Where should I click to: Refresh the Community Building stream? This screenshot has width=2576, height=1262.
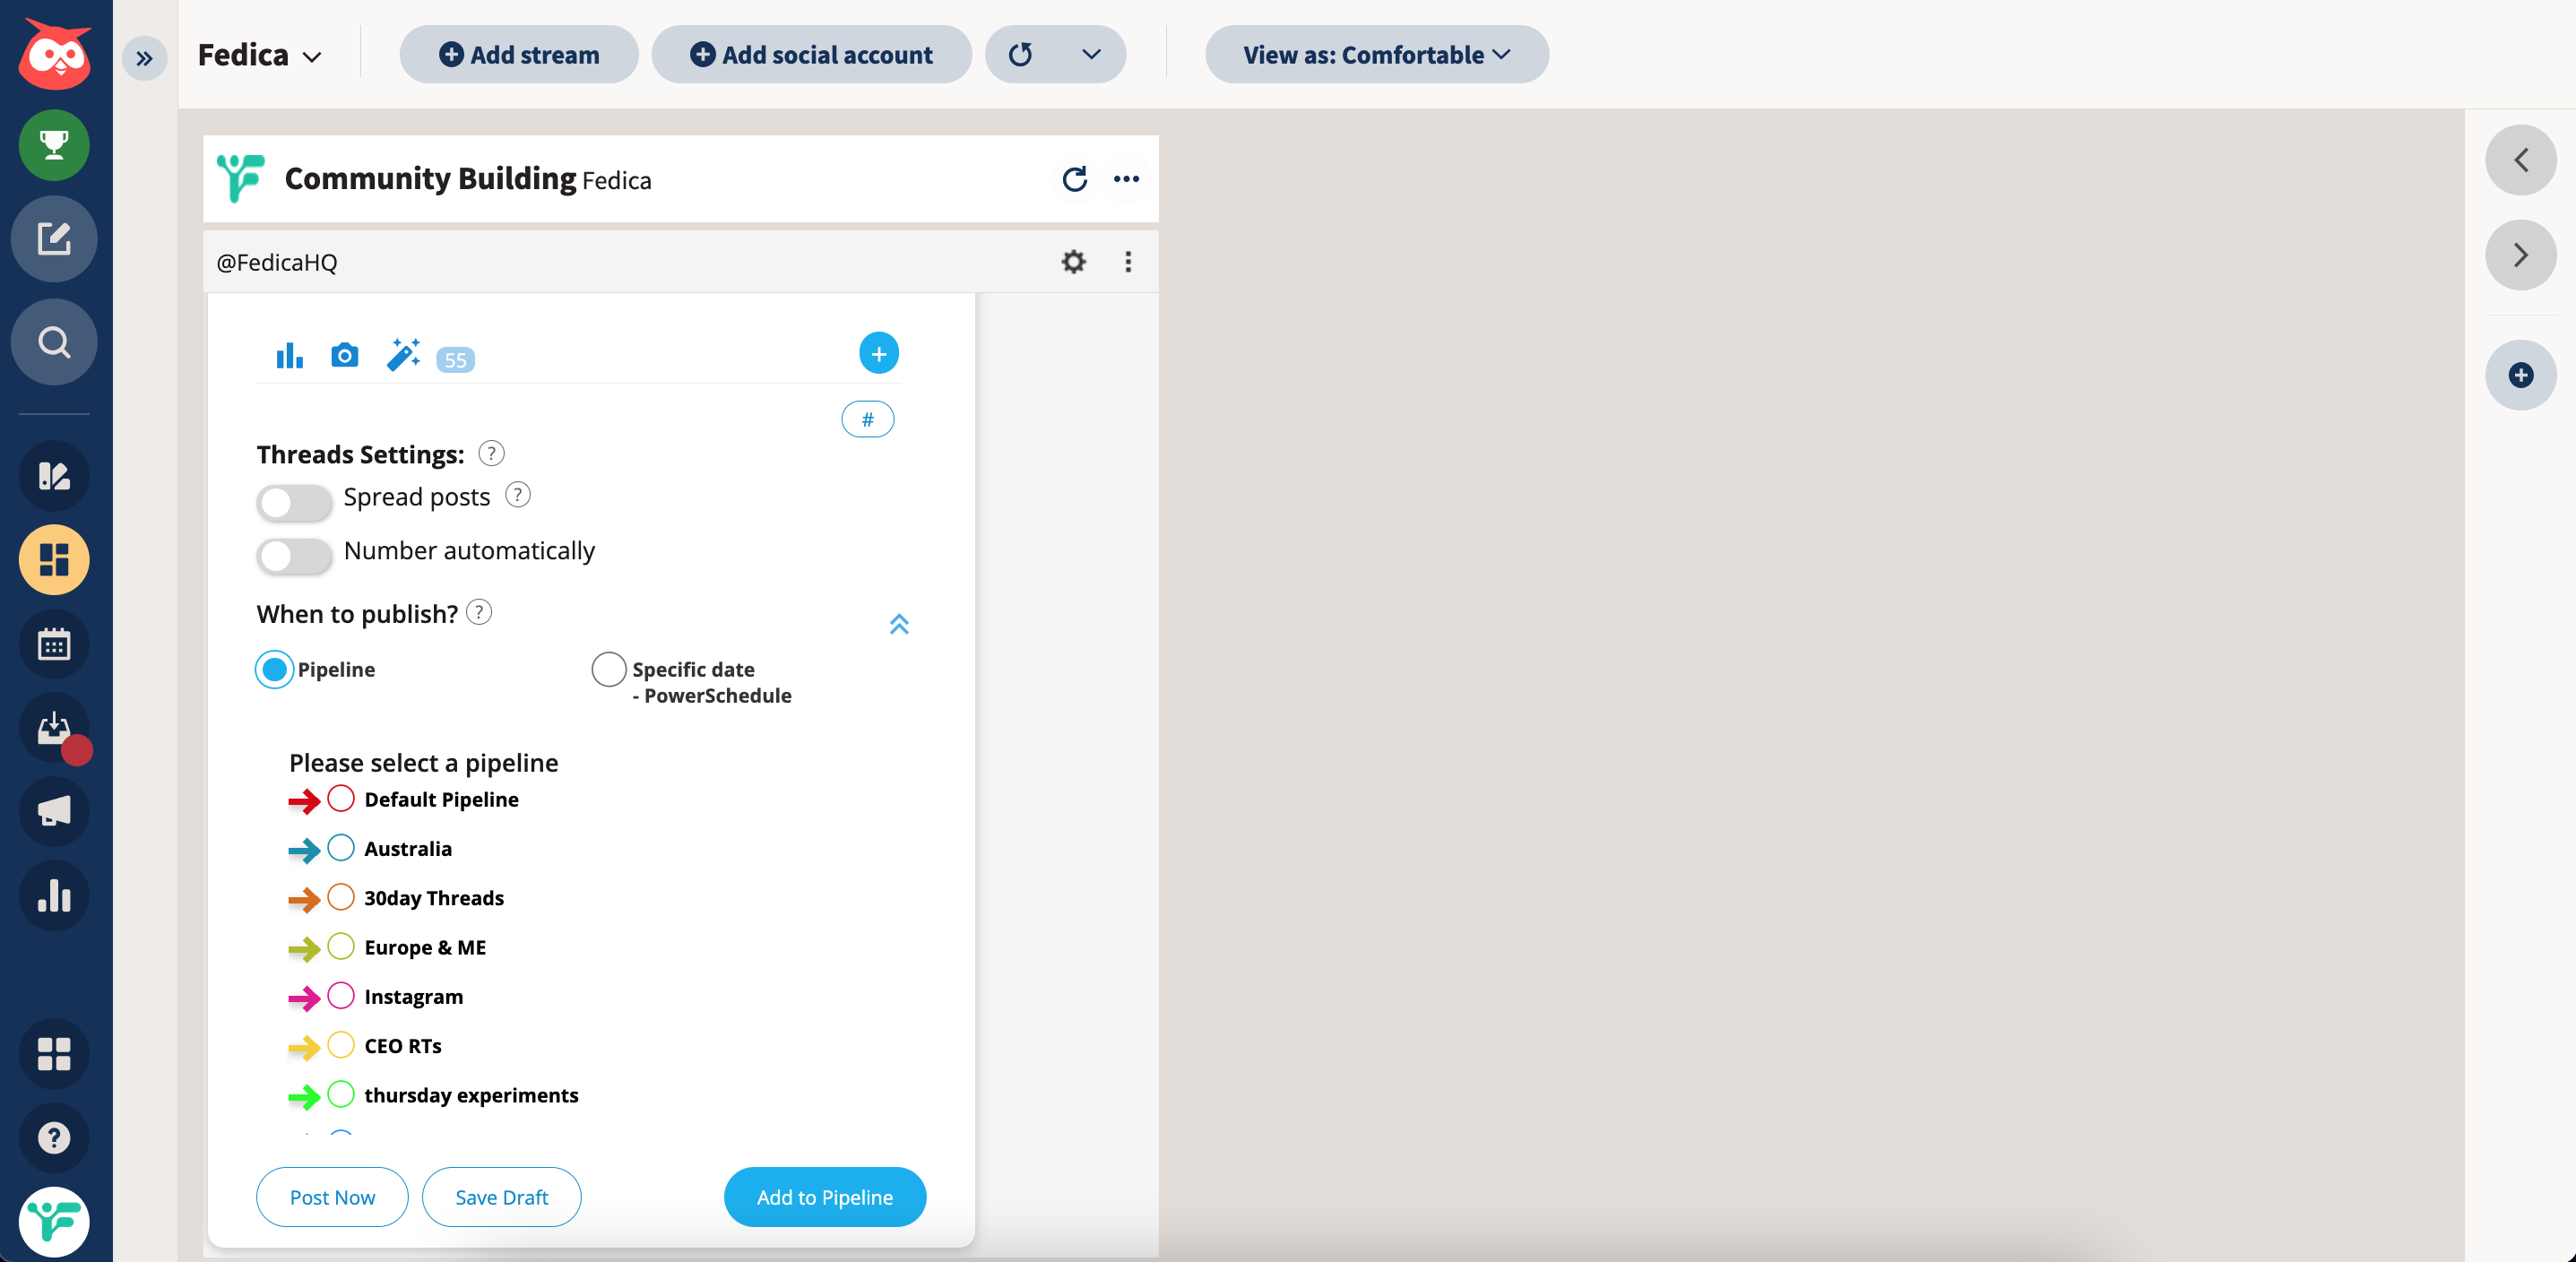tap(1074, 179)
